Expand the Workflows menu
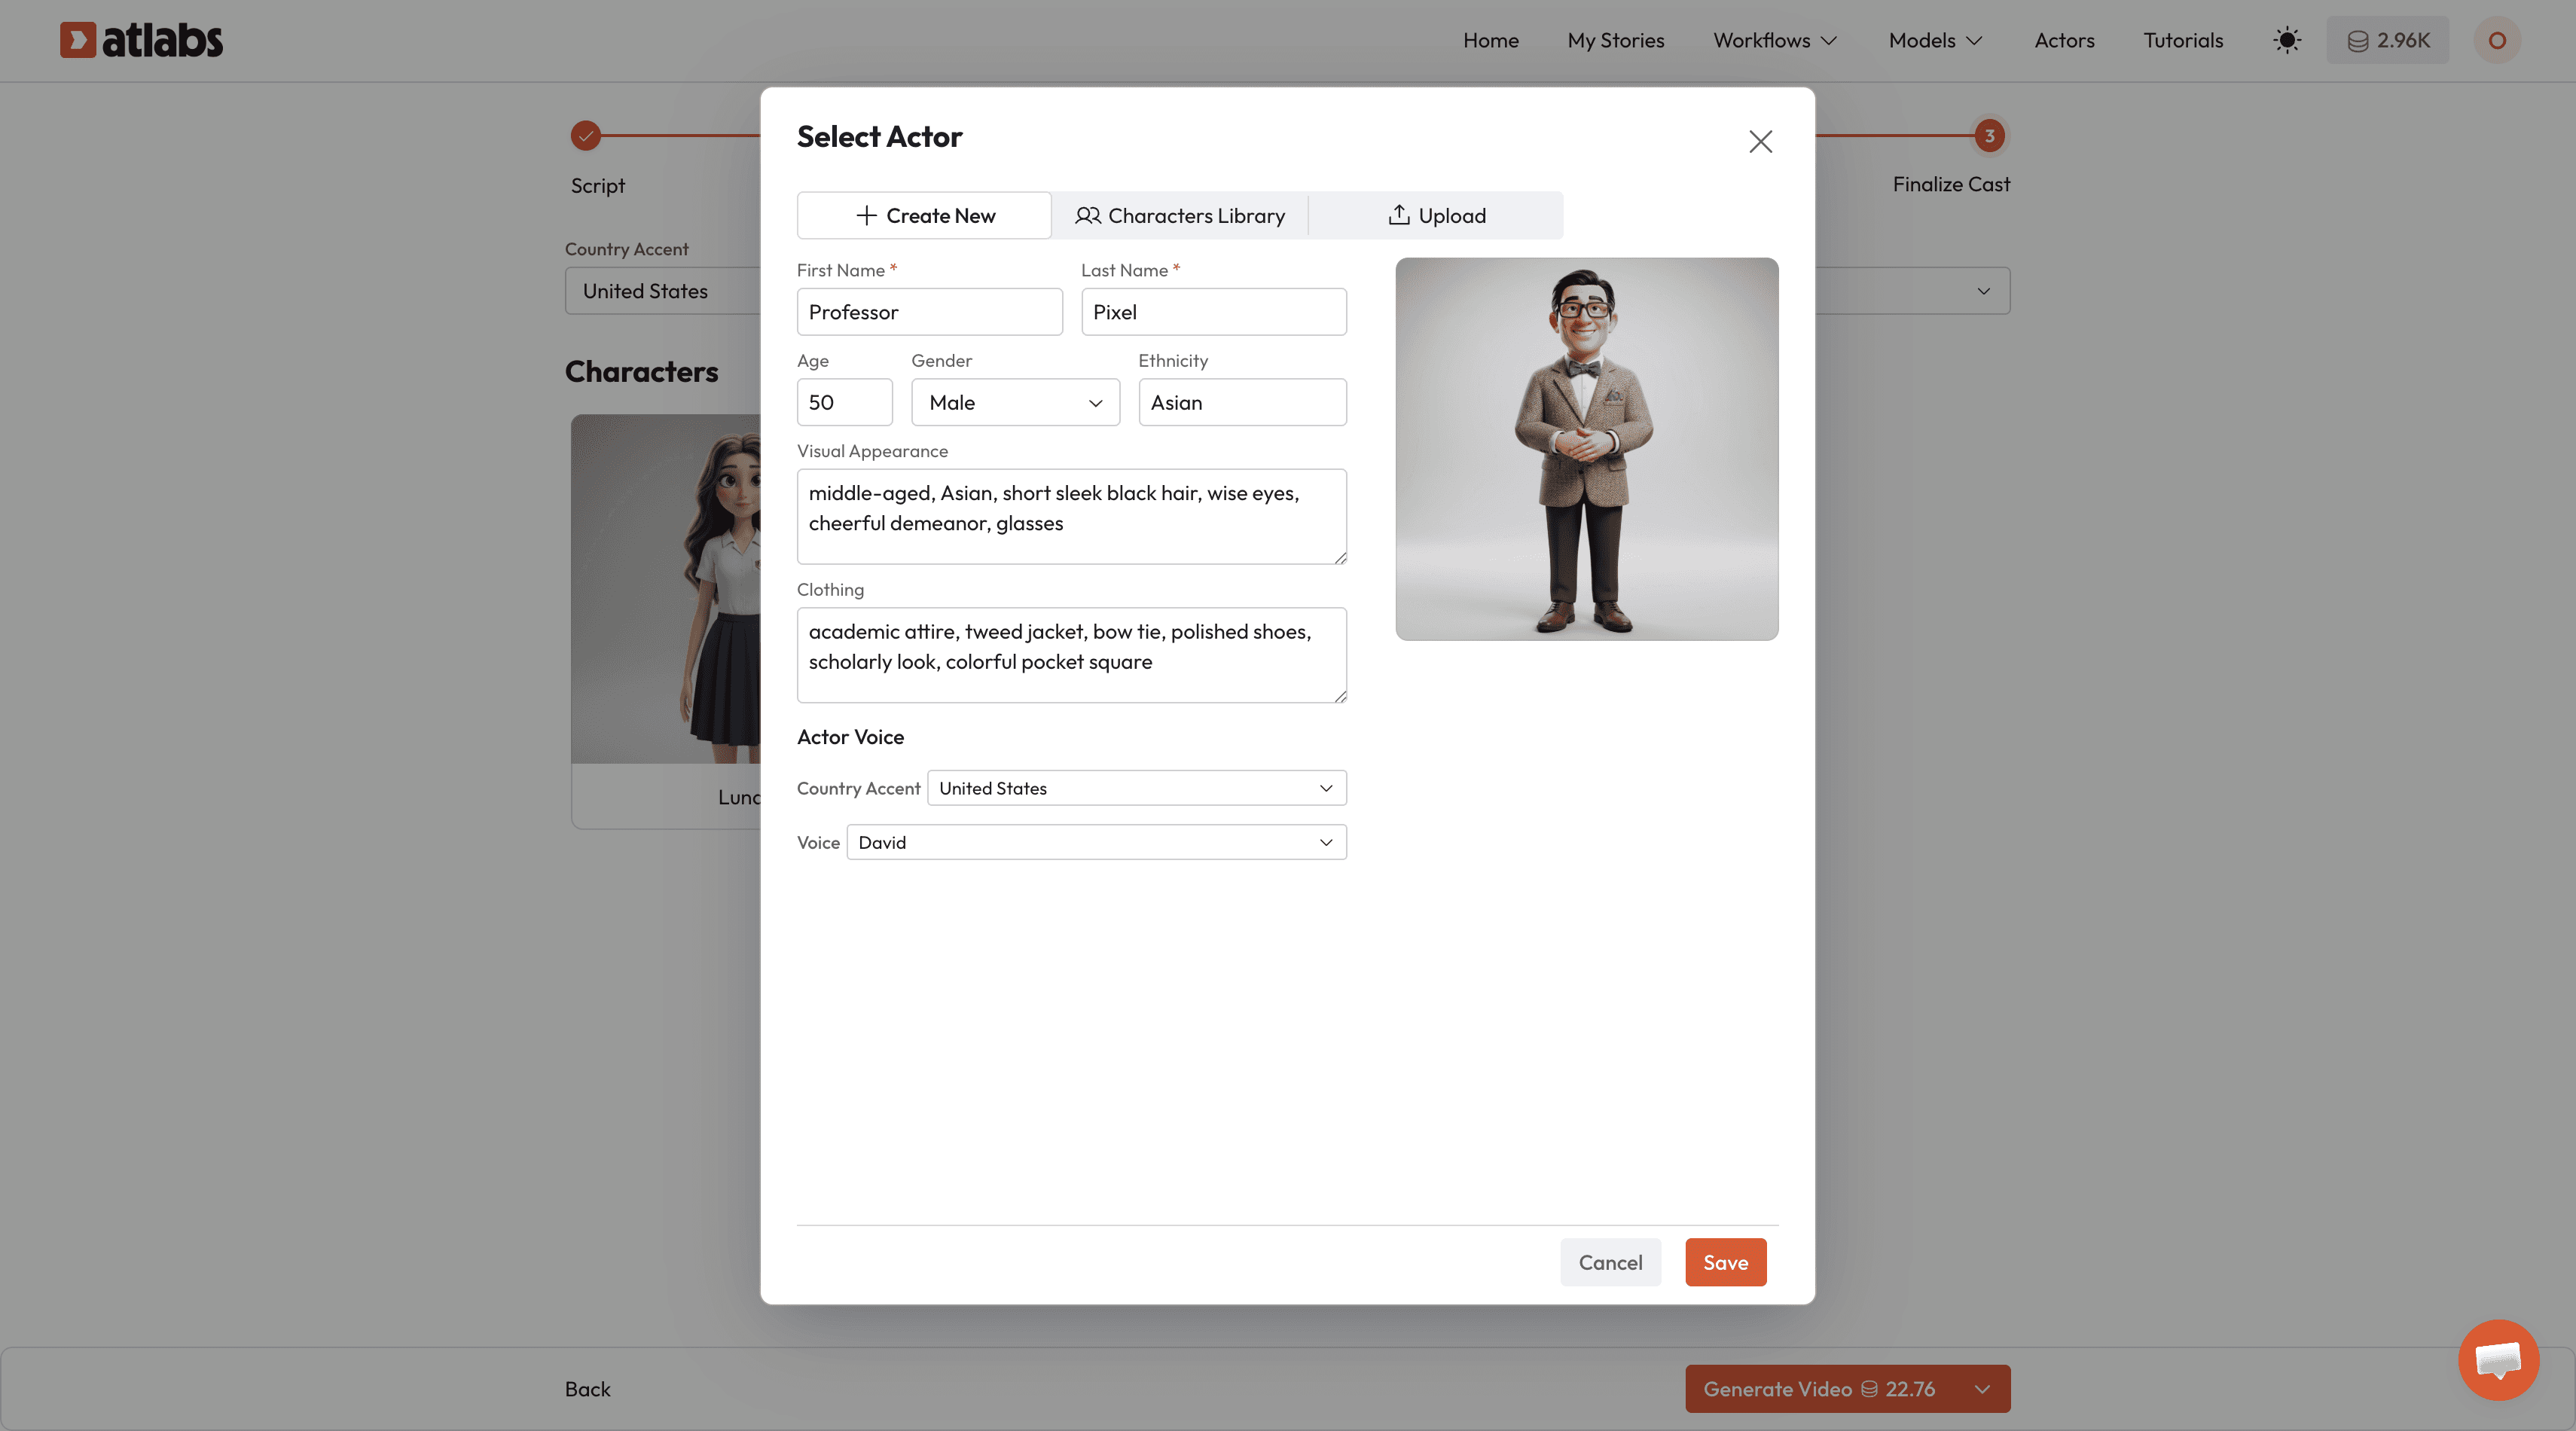Screen dimensions: 2576x1431 (x=1774, y=40)
